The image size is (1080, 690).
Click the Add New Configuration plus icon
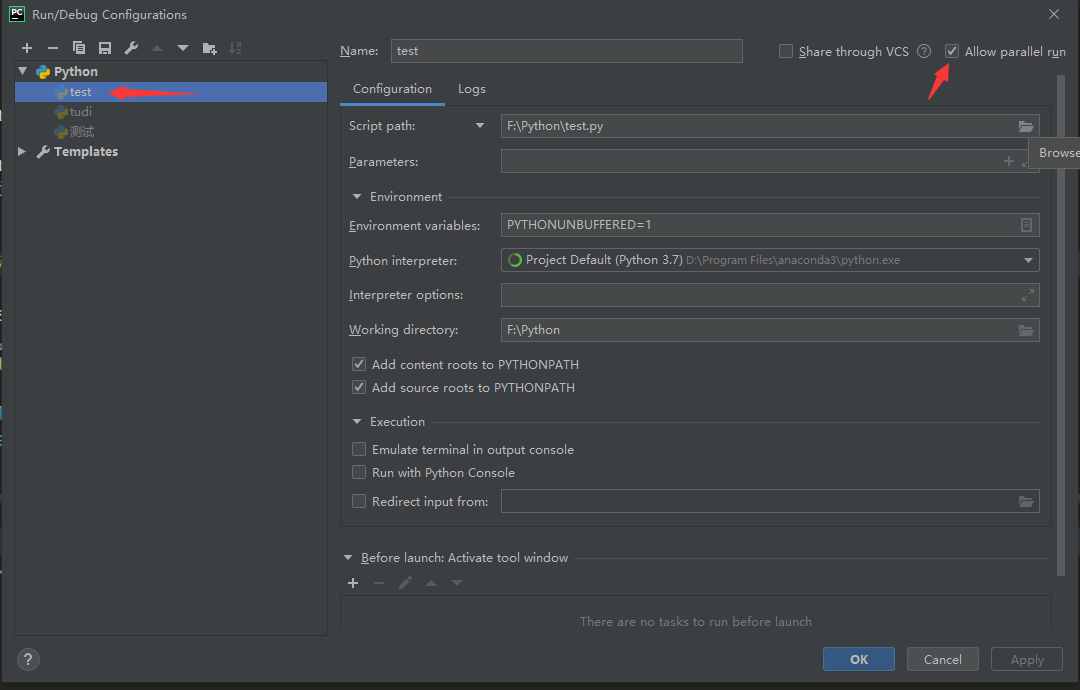27,48
